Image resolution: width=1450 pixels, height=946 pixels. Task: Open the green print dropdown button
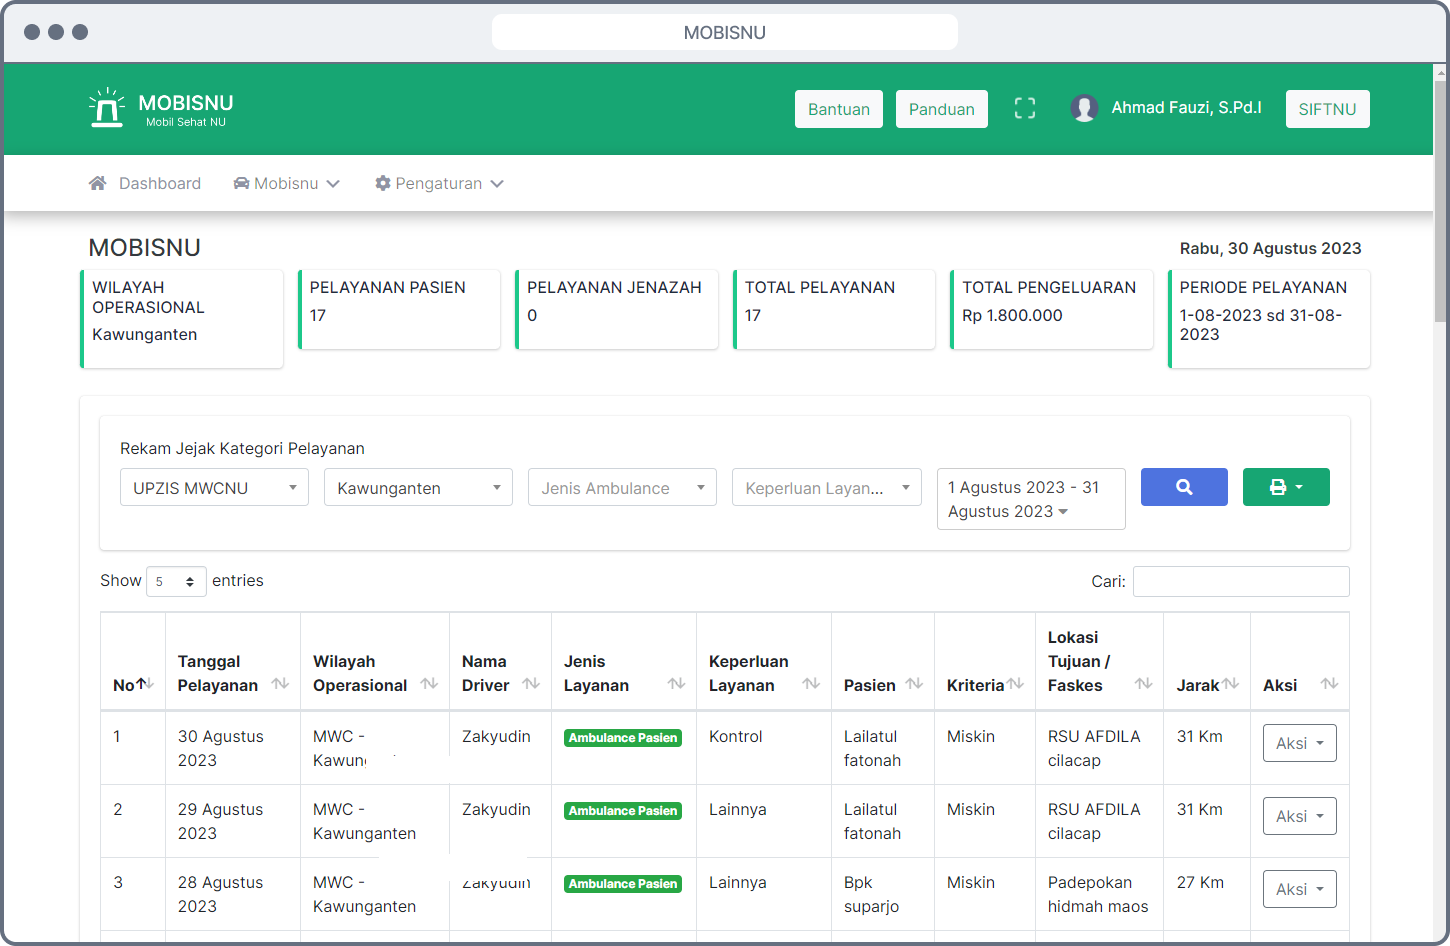coord(1286,487)
